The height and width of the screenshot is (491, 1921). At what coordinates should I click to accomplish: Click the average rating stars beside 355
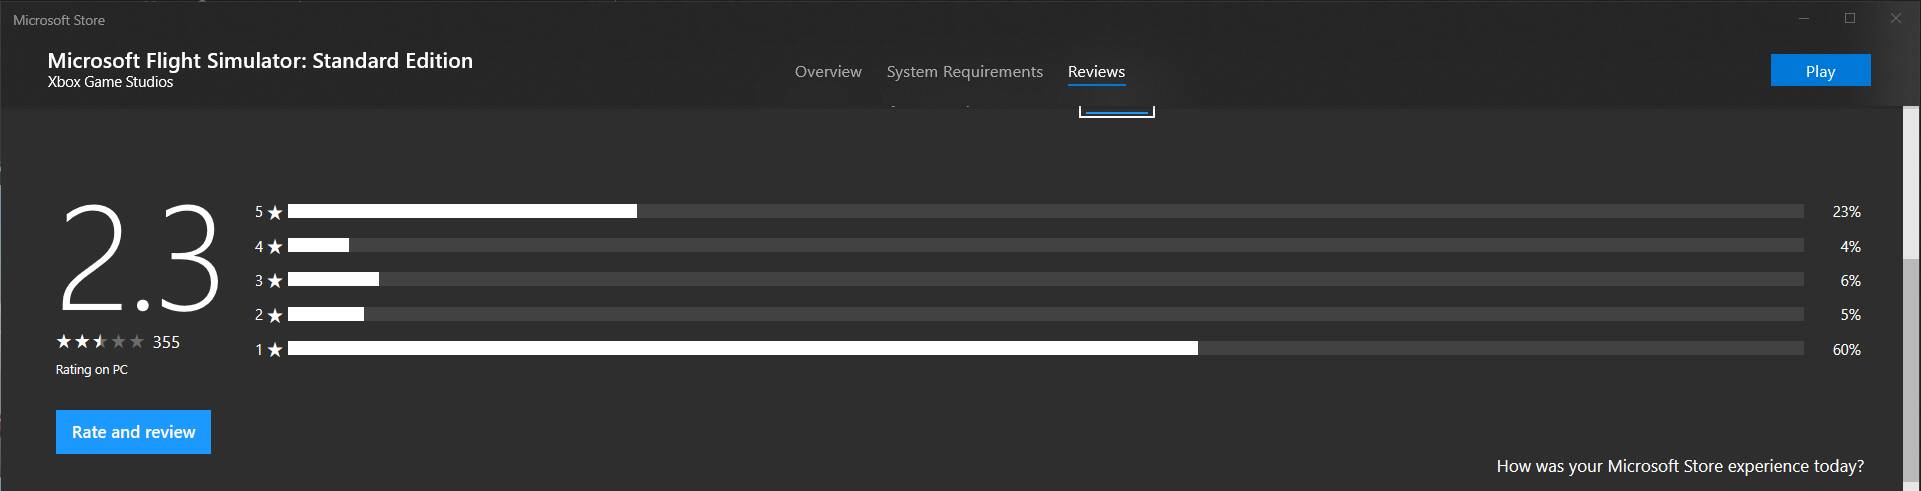click(x=100, y=342)
